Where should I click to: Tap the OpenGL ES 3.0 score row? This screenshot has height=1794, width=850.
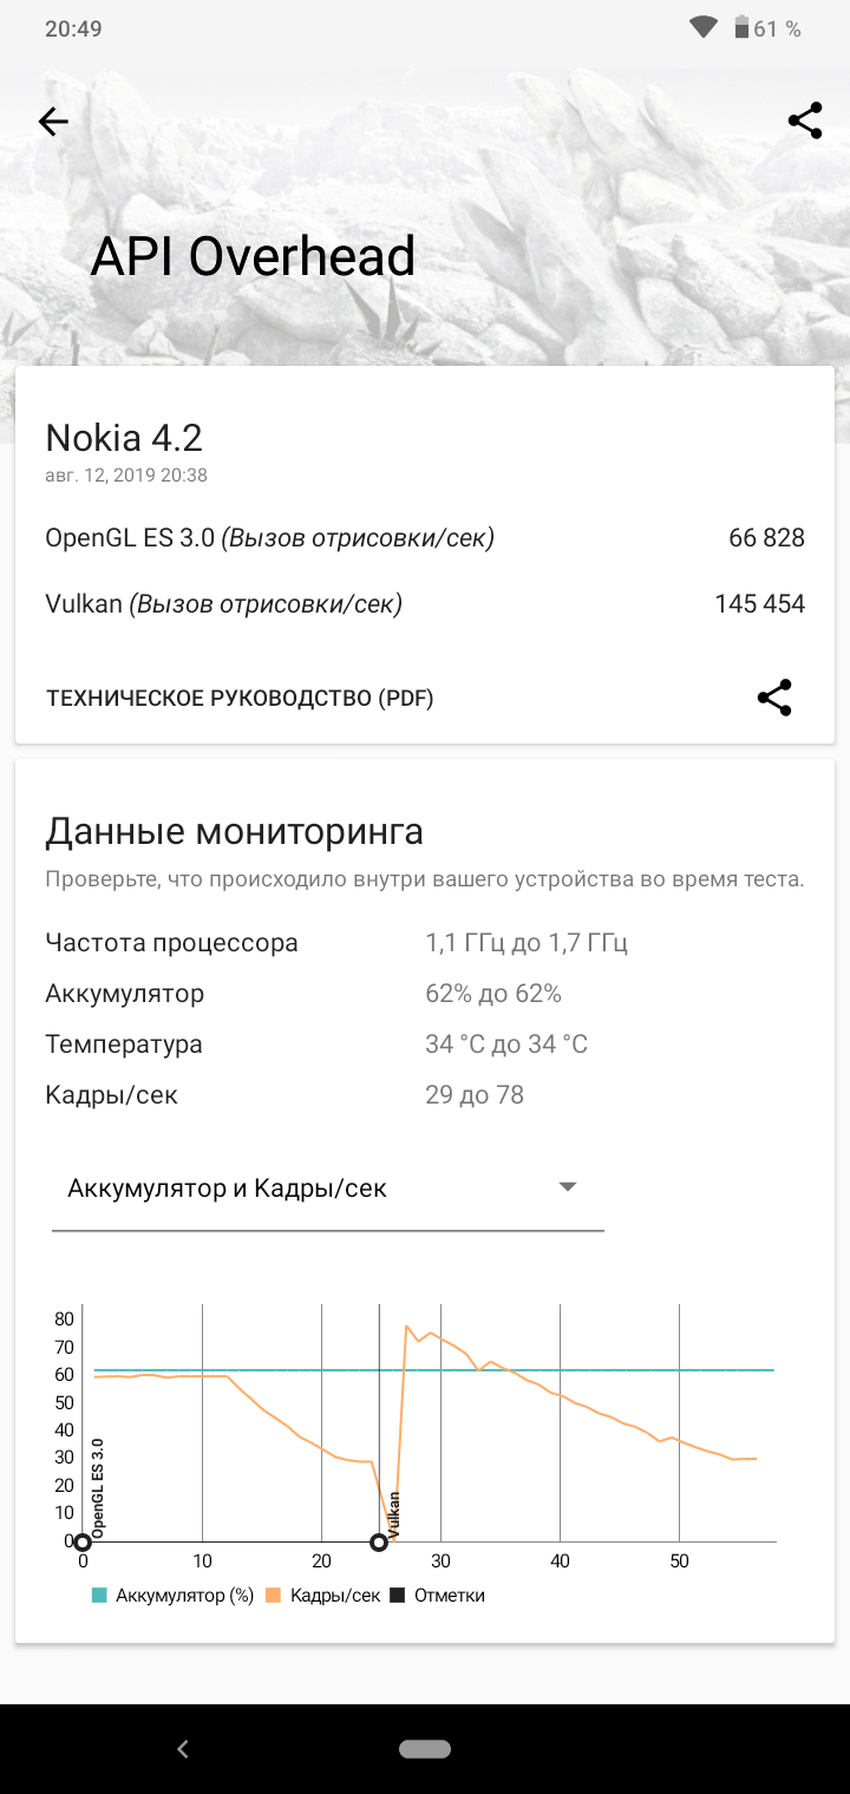click(424, 538)
